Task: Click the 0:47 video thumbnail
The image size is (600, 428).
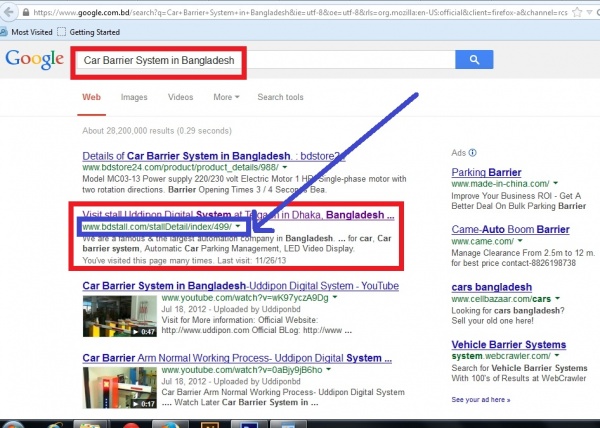Action: tap(120, 316)
